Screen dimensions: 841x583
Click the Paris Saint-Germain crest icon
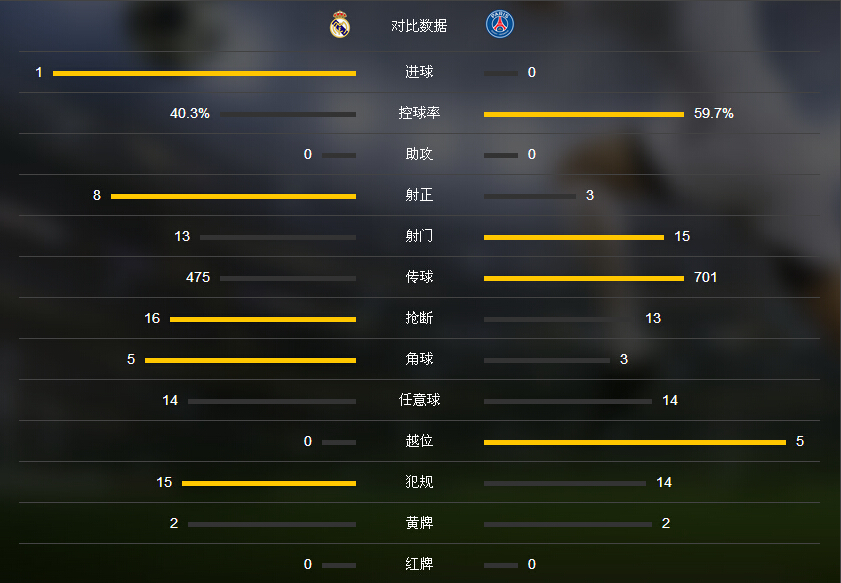click(x=499, y=25)
